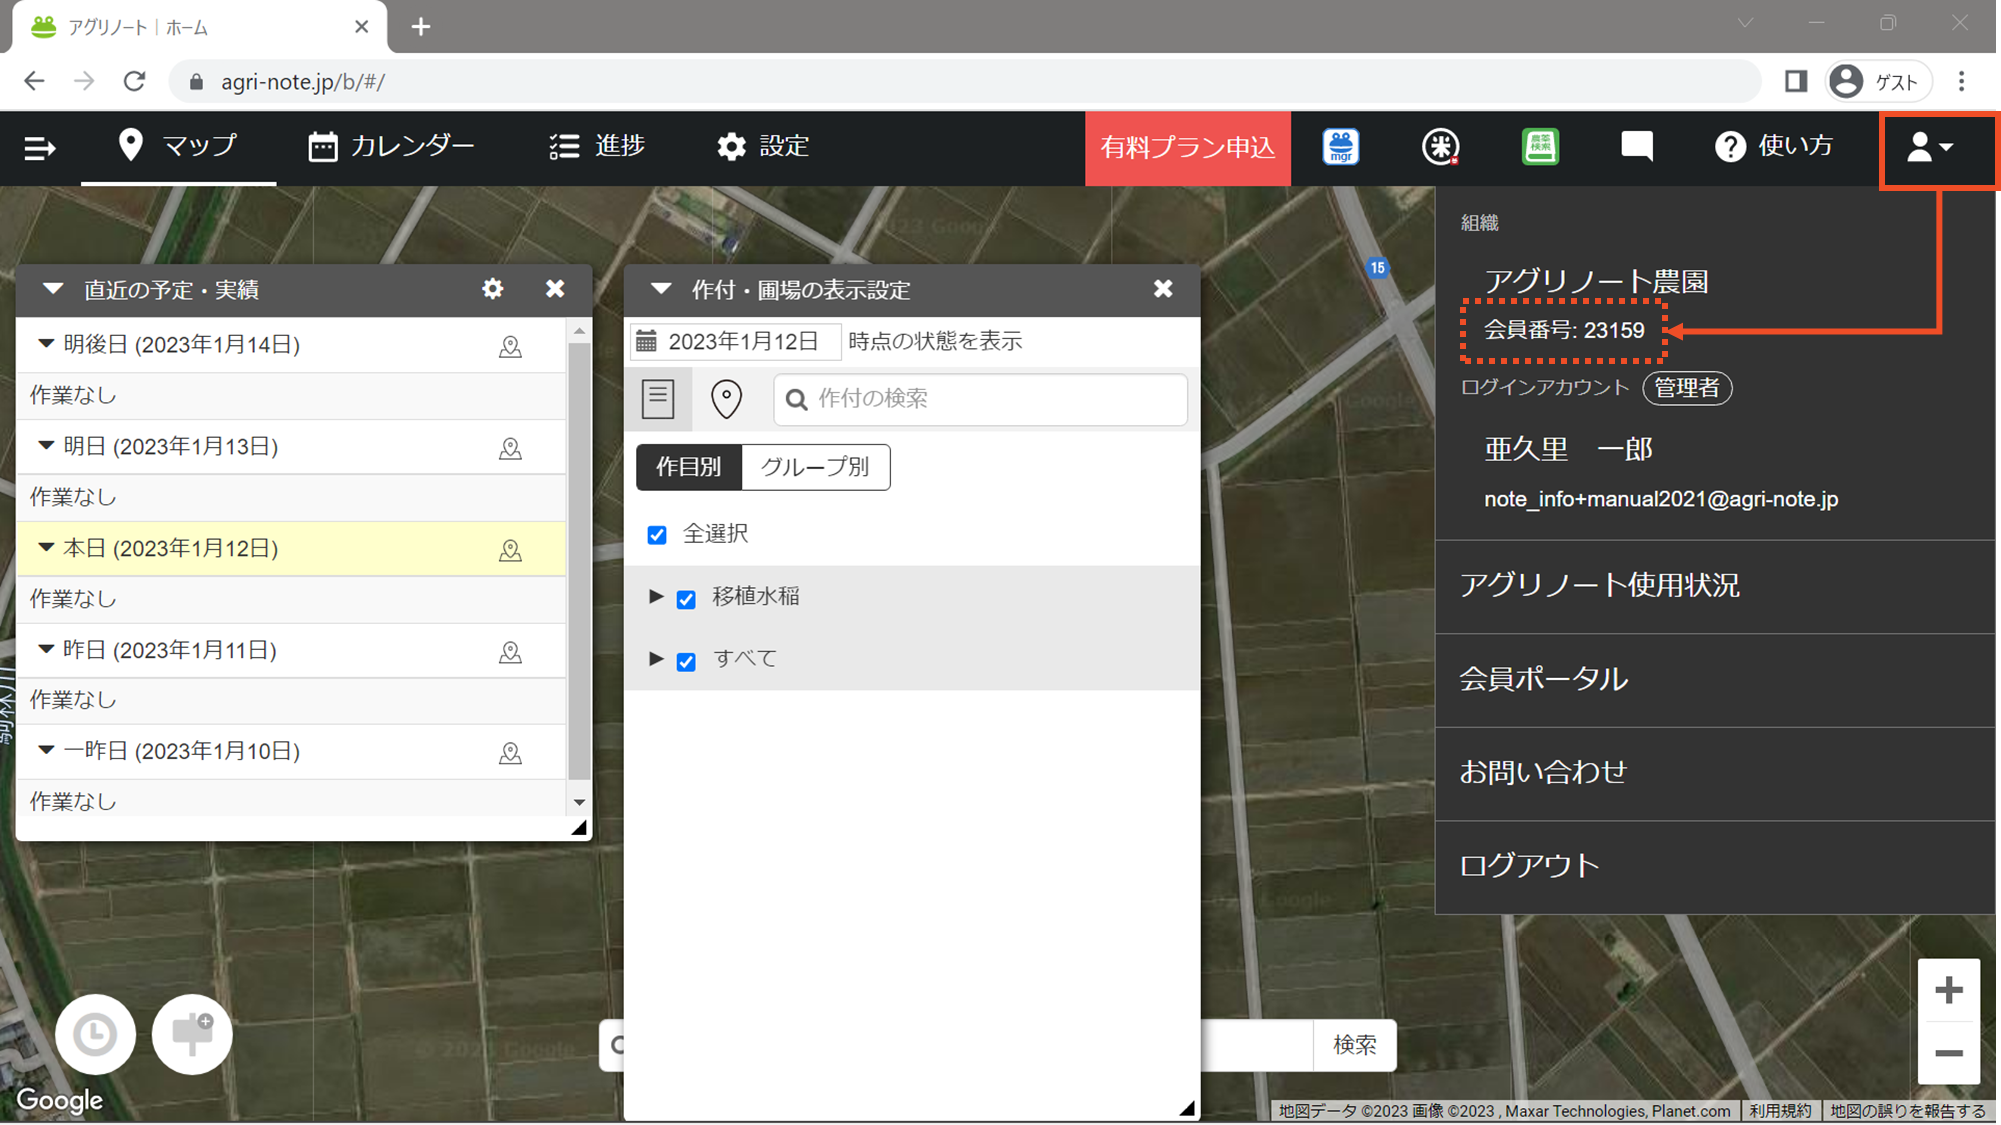Select the グループ別 toggle
Viewport: 2001px width, 1125px height.
coord(815,467)
